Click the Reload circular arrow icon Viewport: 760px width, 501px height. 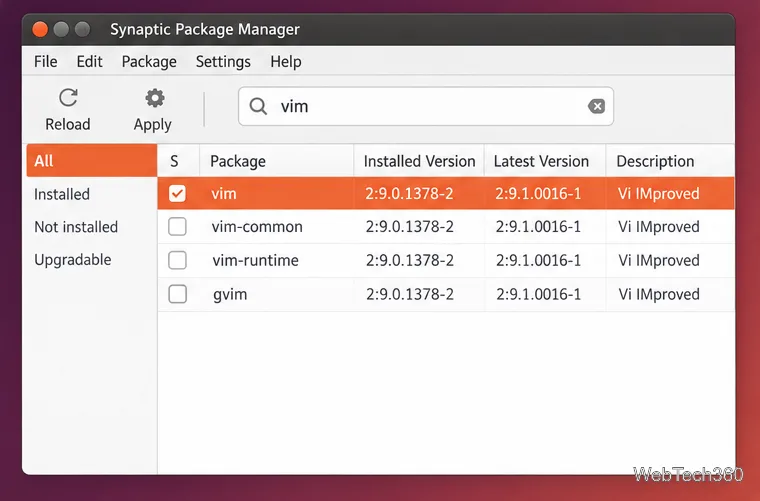[x=68, y=97]
